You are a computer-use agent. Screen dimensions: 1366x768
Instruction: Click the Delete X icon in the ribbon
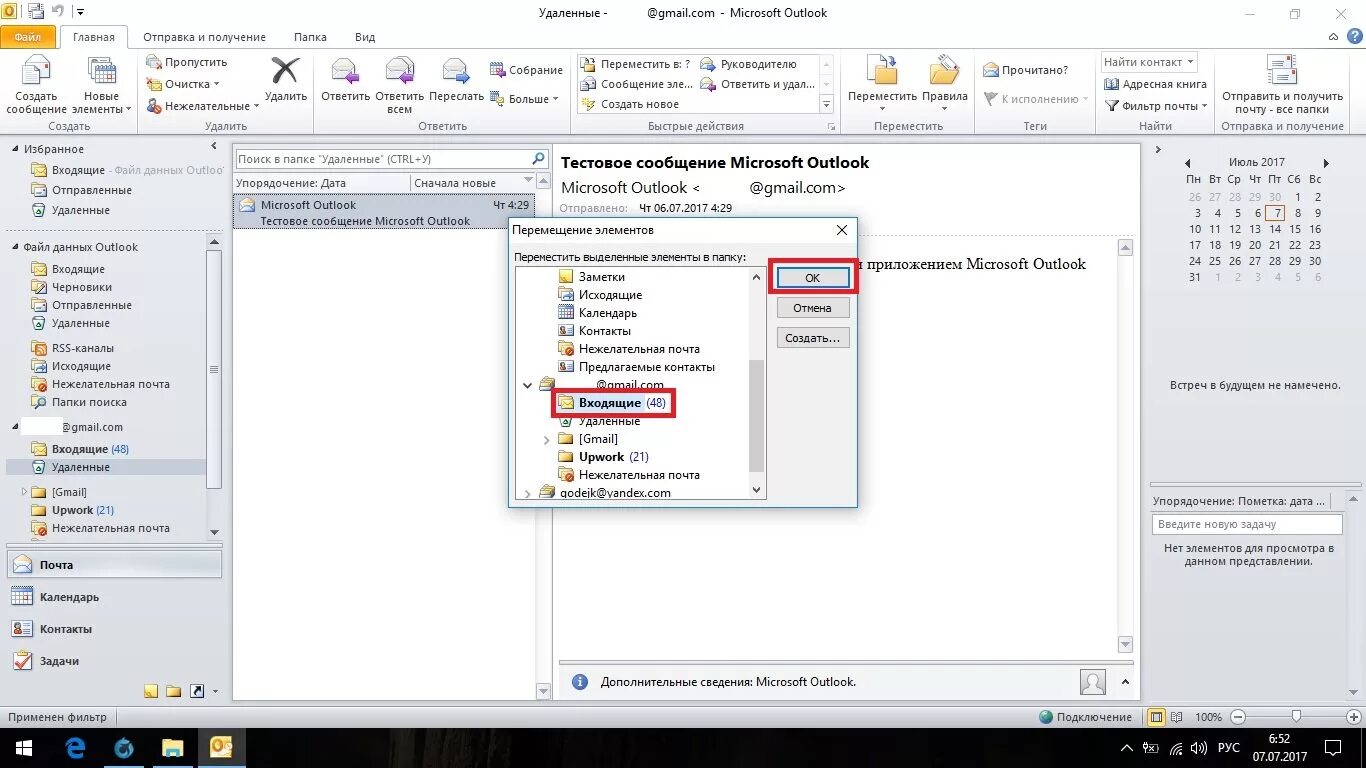286,72
